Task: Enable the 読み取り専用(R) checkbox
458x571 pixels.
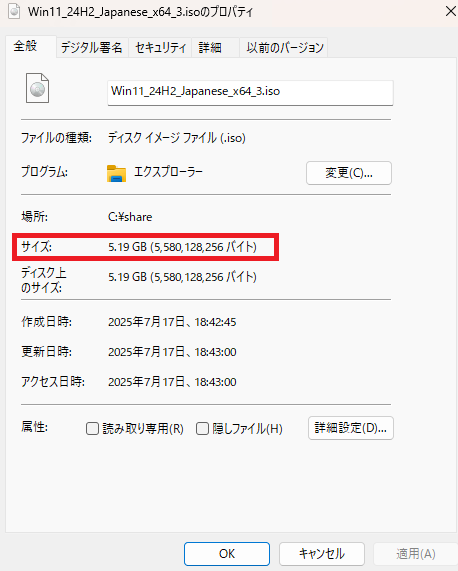Action: (x=92, y=429)
